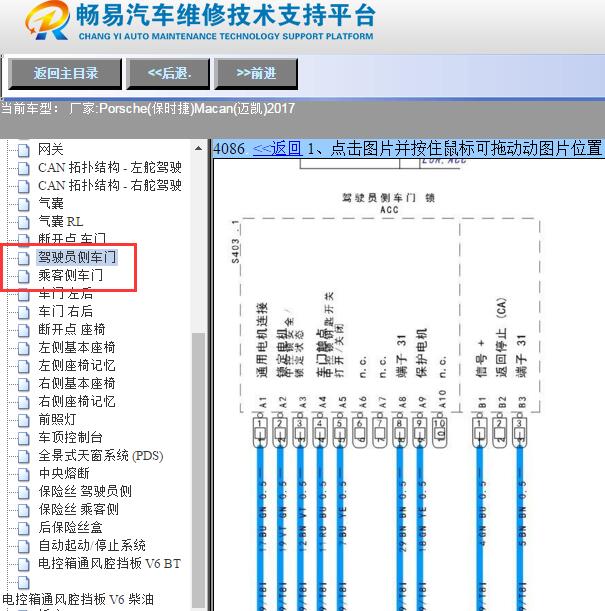This screenshot has width=605, height=611.
Task: Click the S403 .1 component label
Action: [235, 242]
